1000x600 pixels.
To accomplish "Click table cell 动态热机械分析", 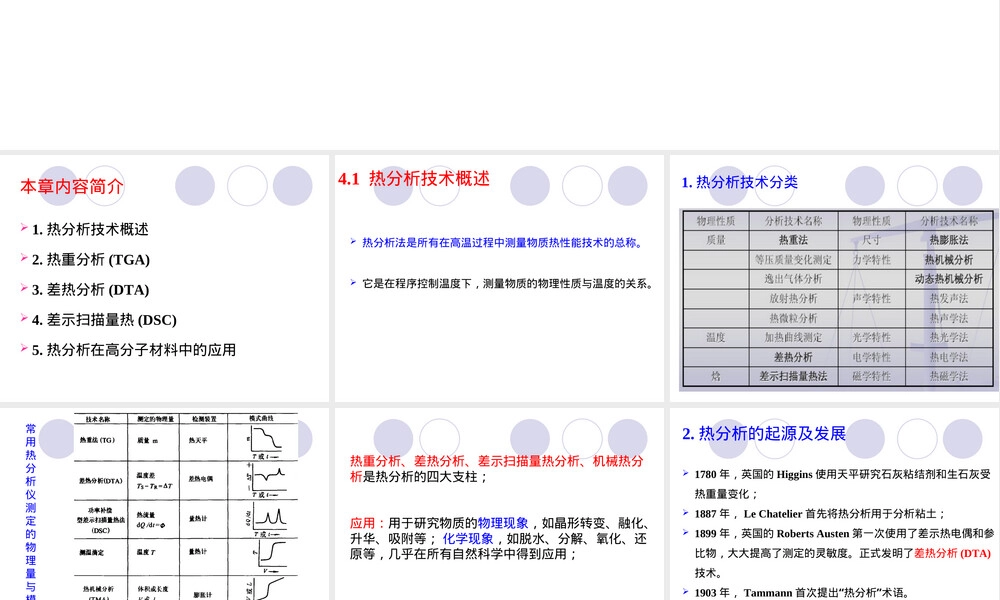I will [x=949, y=279].
